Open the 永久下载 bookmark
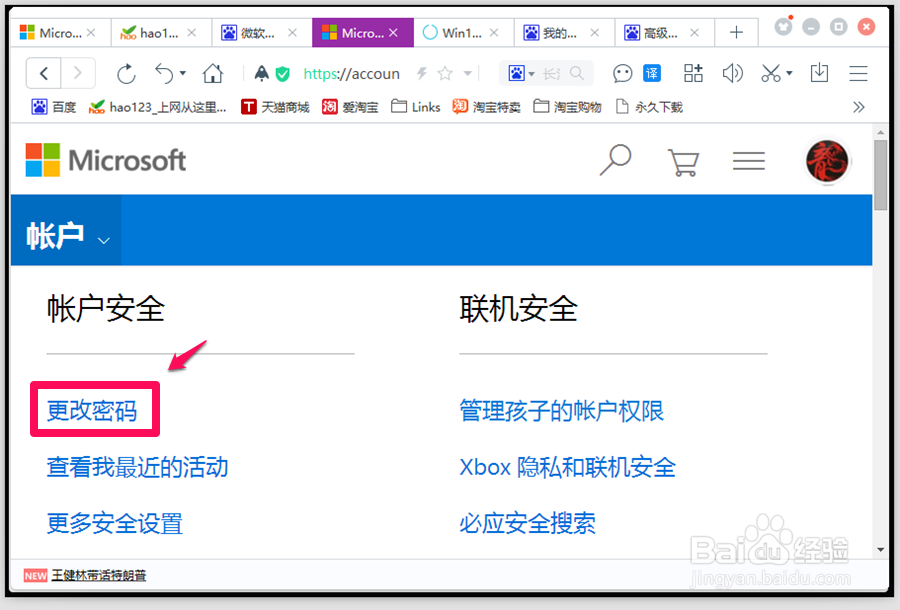Screen dimensions: 900x610 (x=649, y=107)
